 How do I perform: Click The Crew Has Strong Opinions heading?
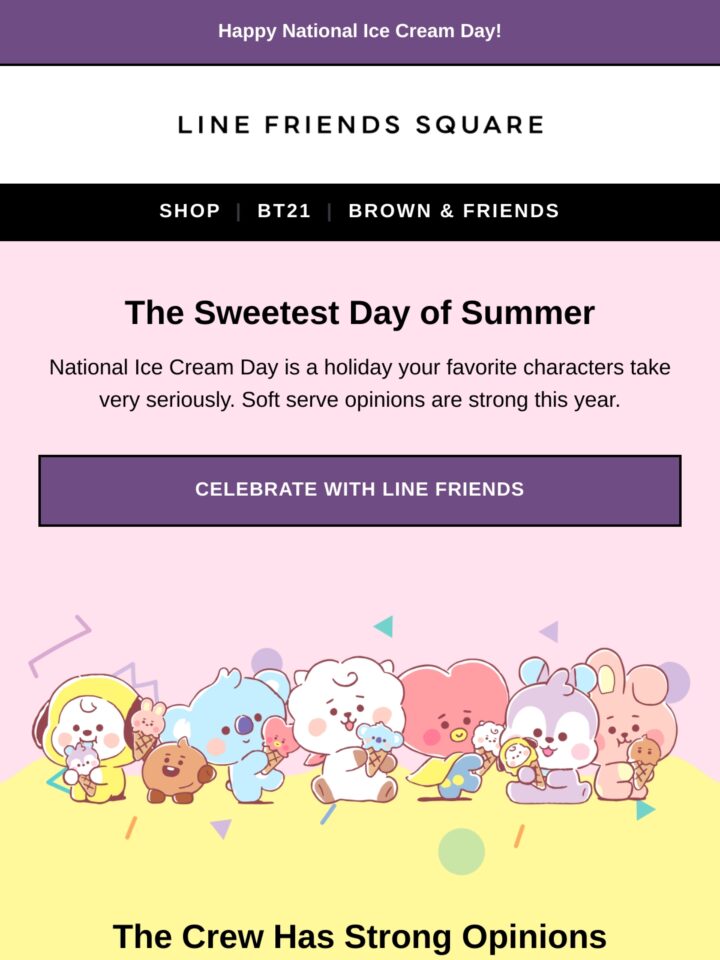coord(360,937)
